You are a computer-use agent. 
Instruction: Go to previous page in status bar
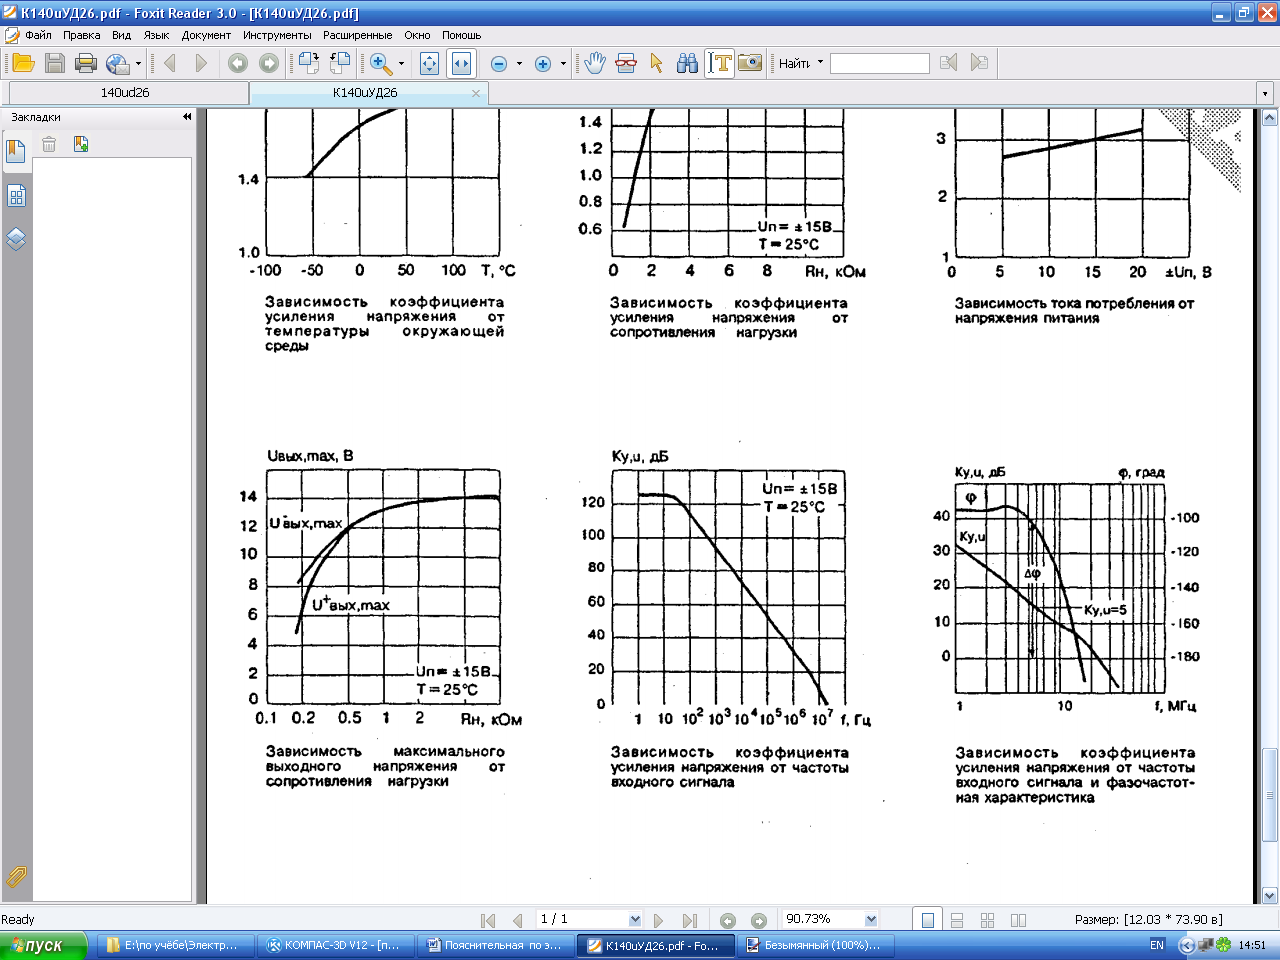[517, 920]
